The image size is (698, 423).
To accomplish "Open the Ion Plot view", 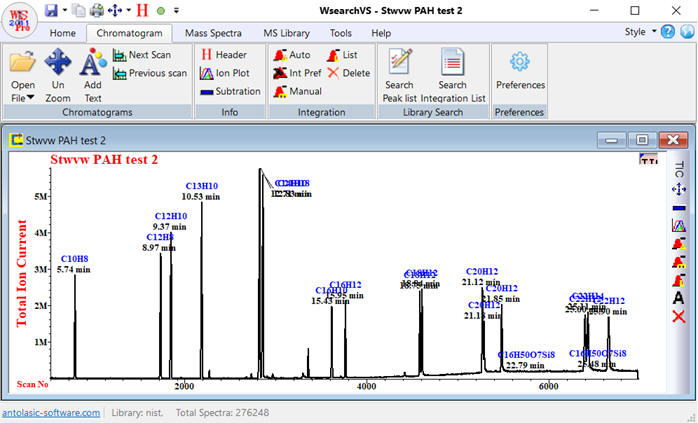I will click(230, 73).
